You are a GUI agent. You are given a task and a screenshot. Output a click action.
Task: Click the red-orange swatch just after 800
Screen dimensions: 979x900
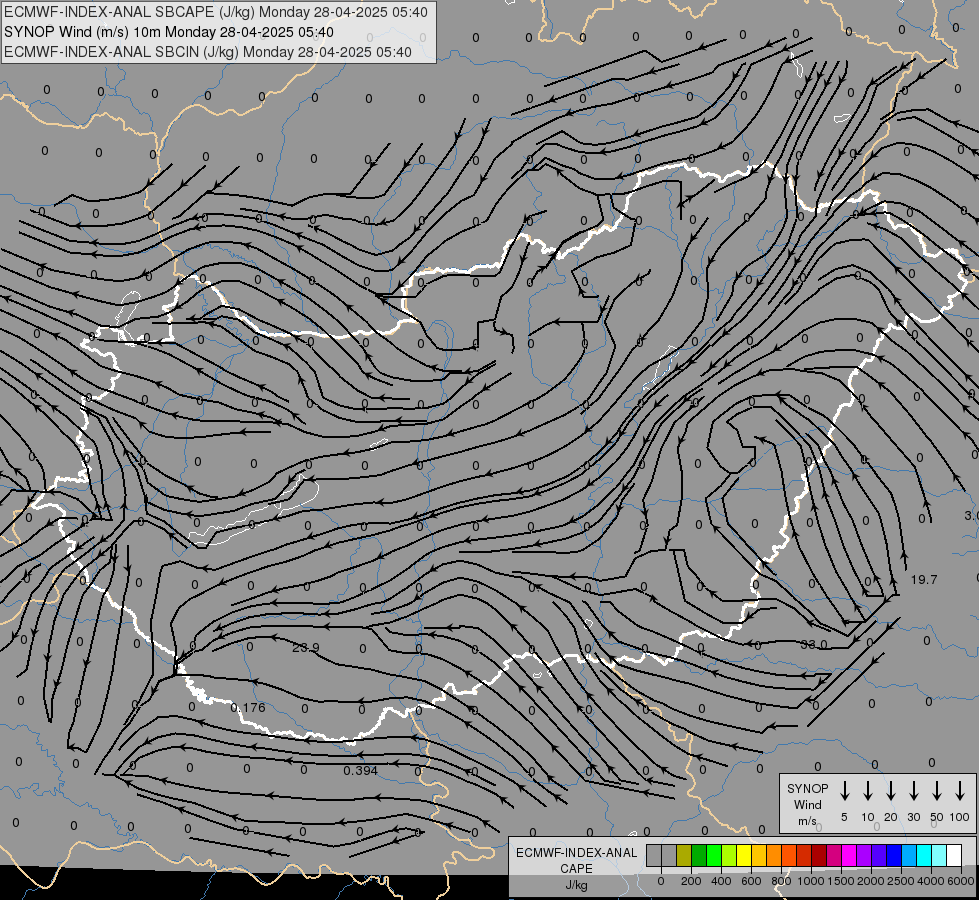click(789, 855)
